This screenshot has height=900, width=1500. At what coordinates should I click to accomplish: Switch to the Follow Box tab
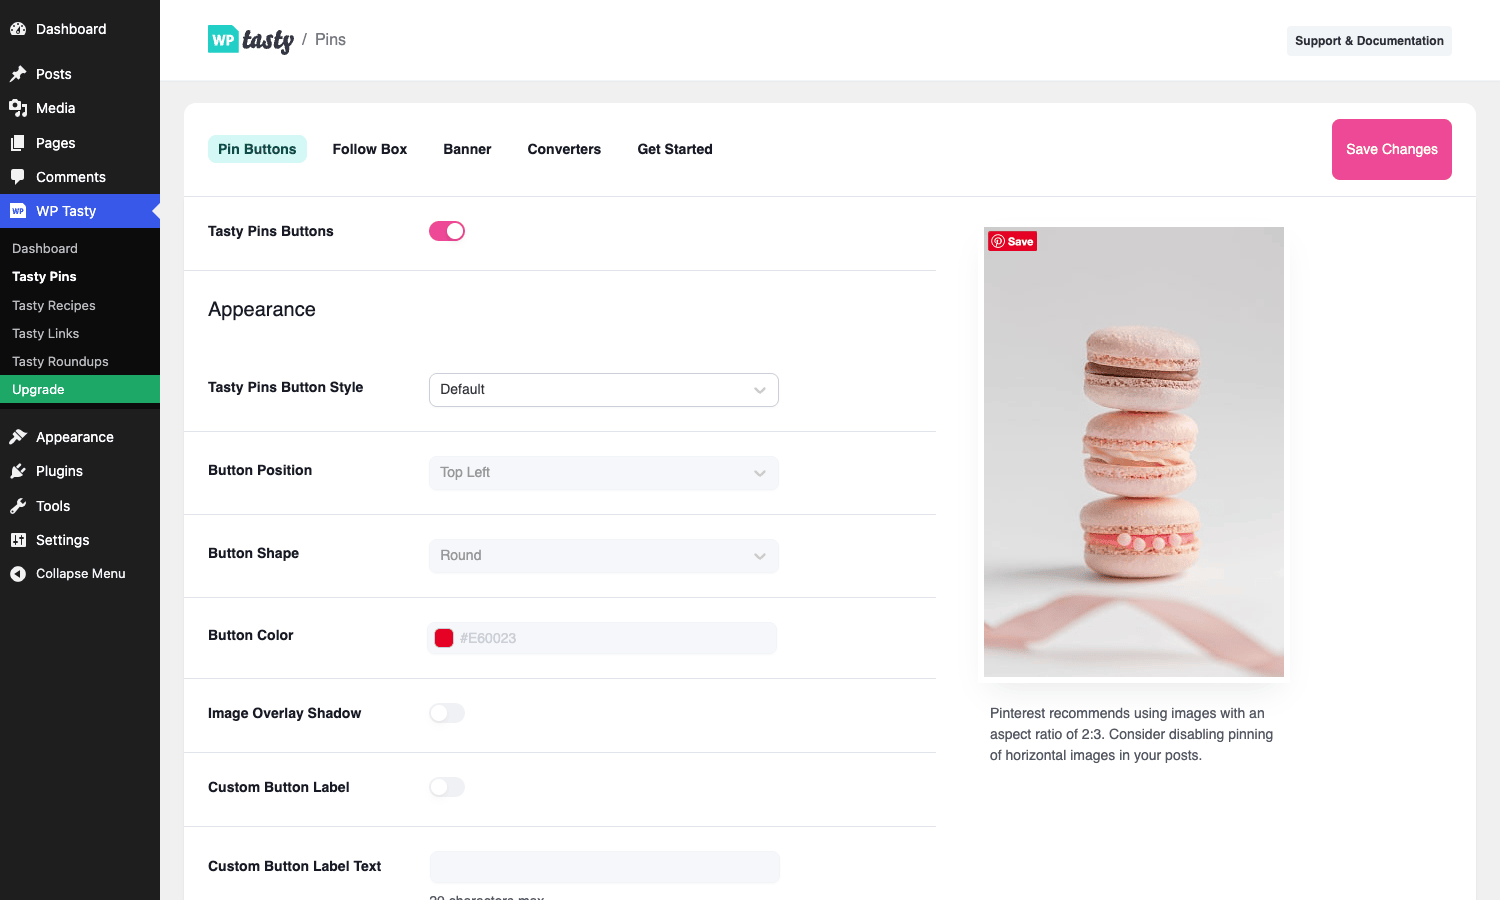pos(370,149)
